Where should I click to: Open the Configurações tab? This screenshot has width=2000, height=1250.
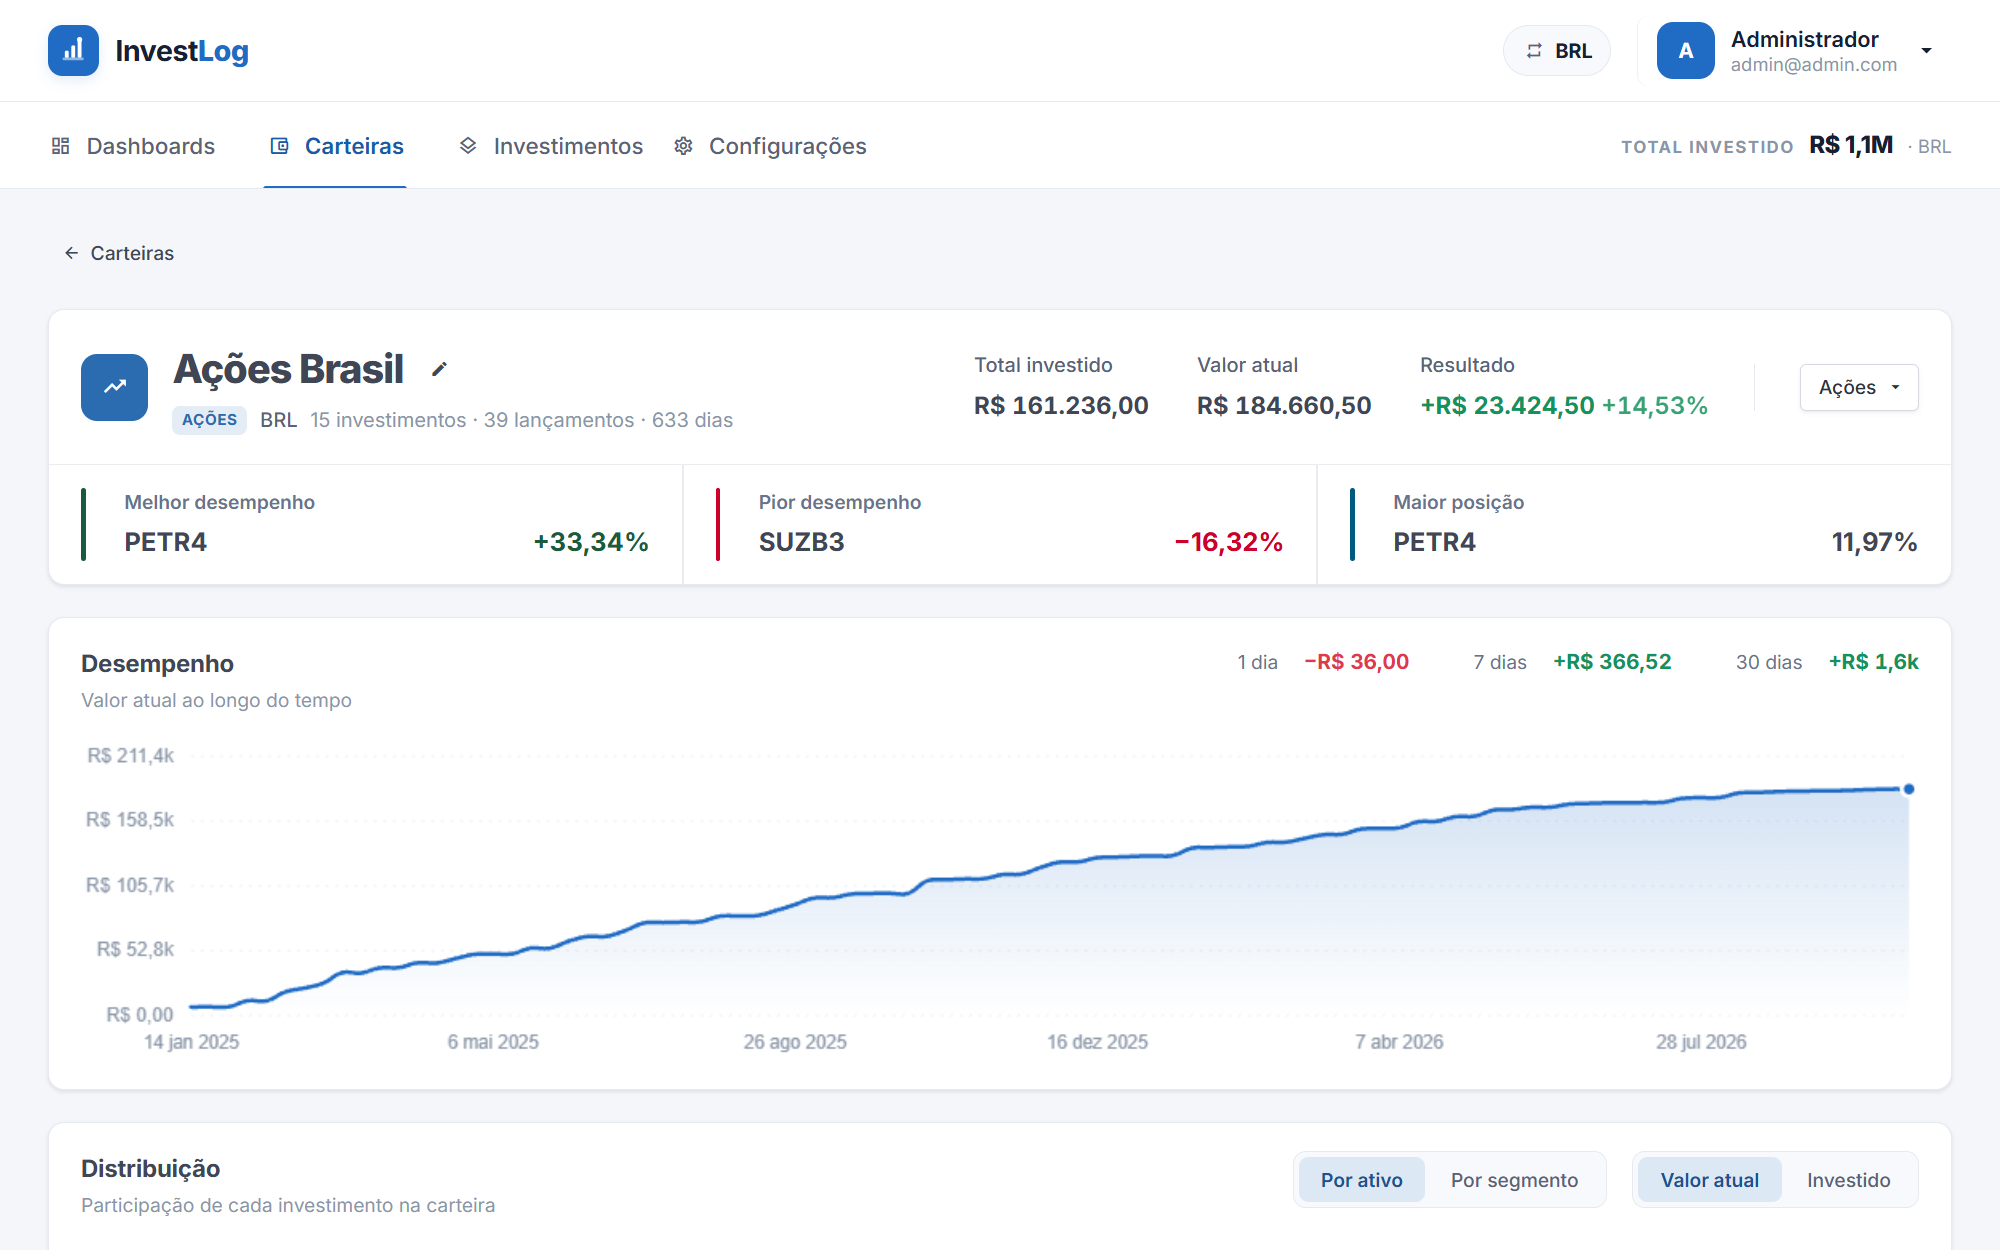click(x=769, y=146)
